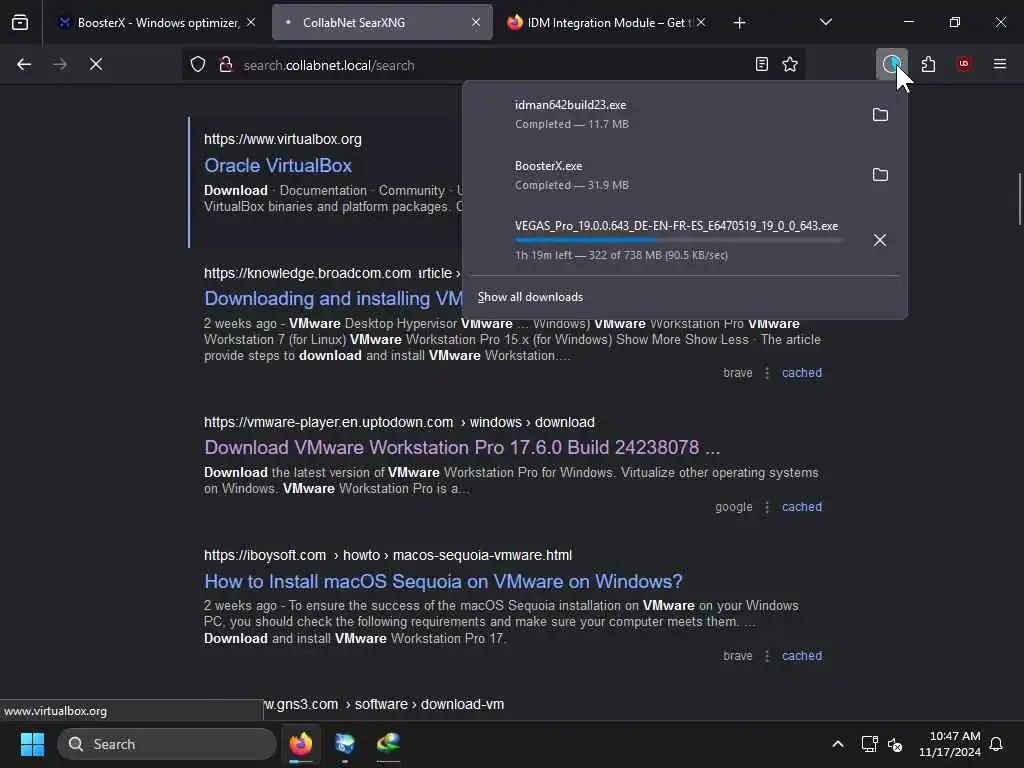Open Firefox application hamburger menu
1024x768 pixels.
(x=1000, y=64)
